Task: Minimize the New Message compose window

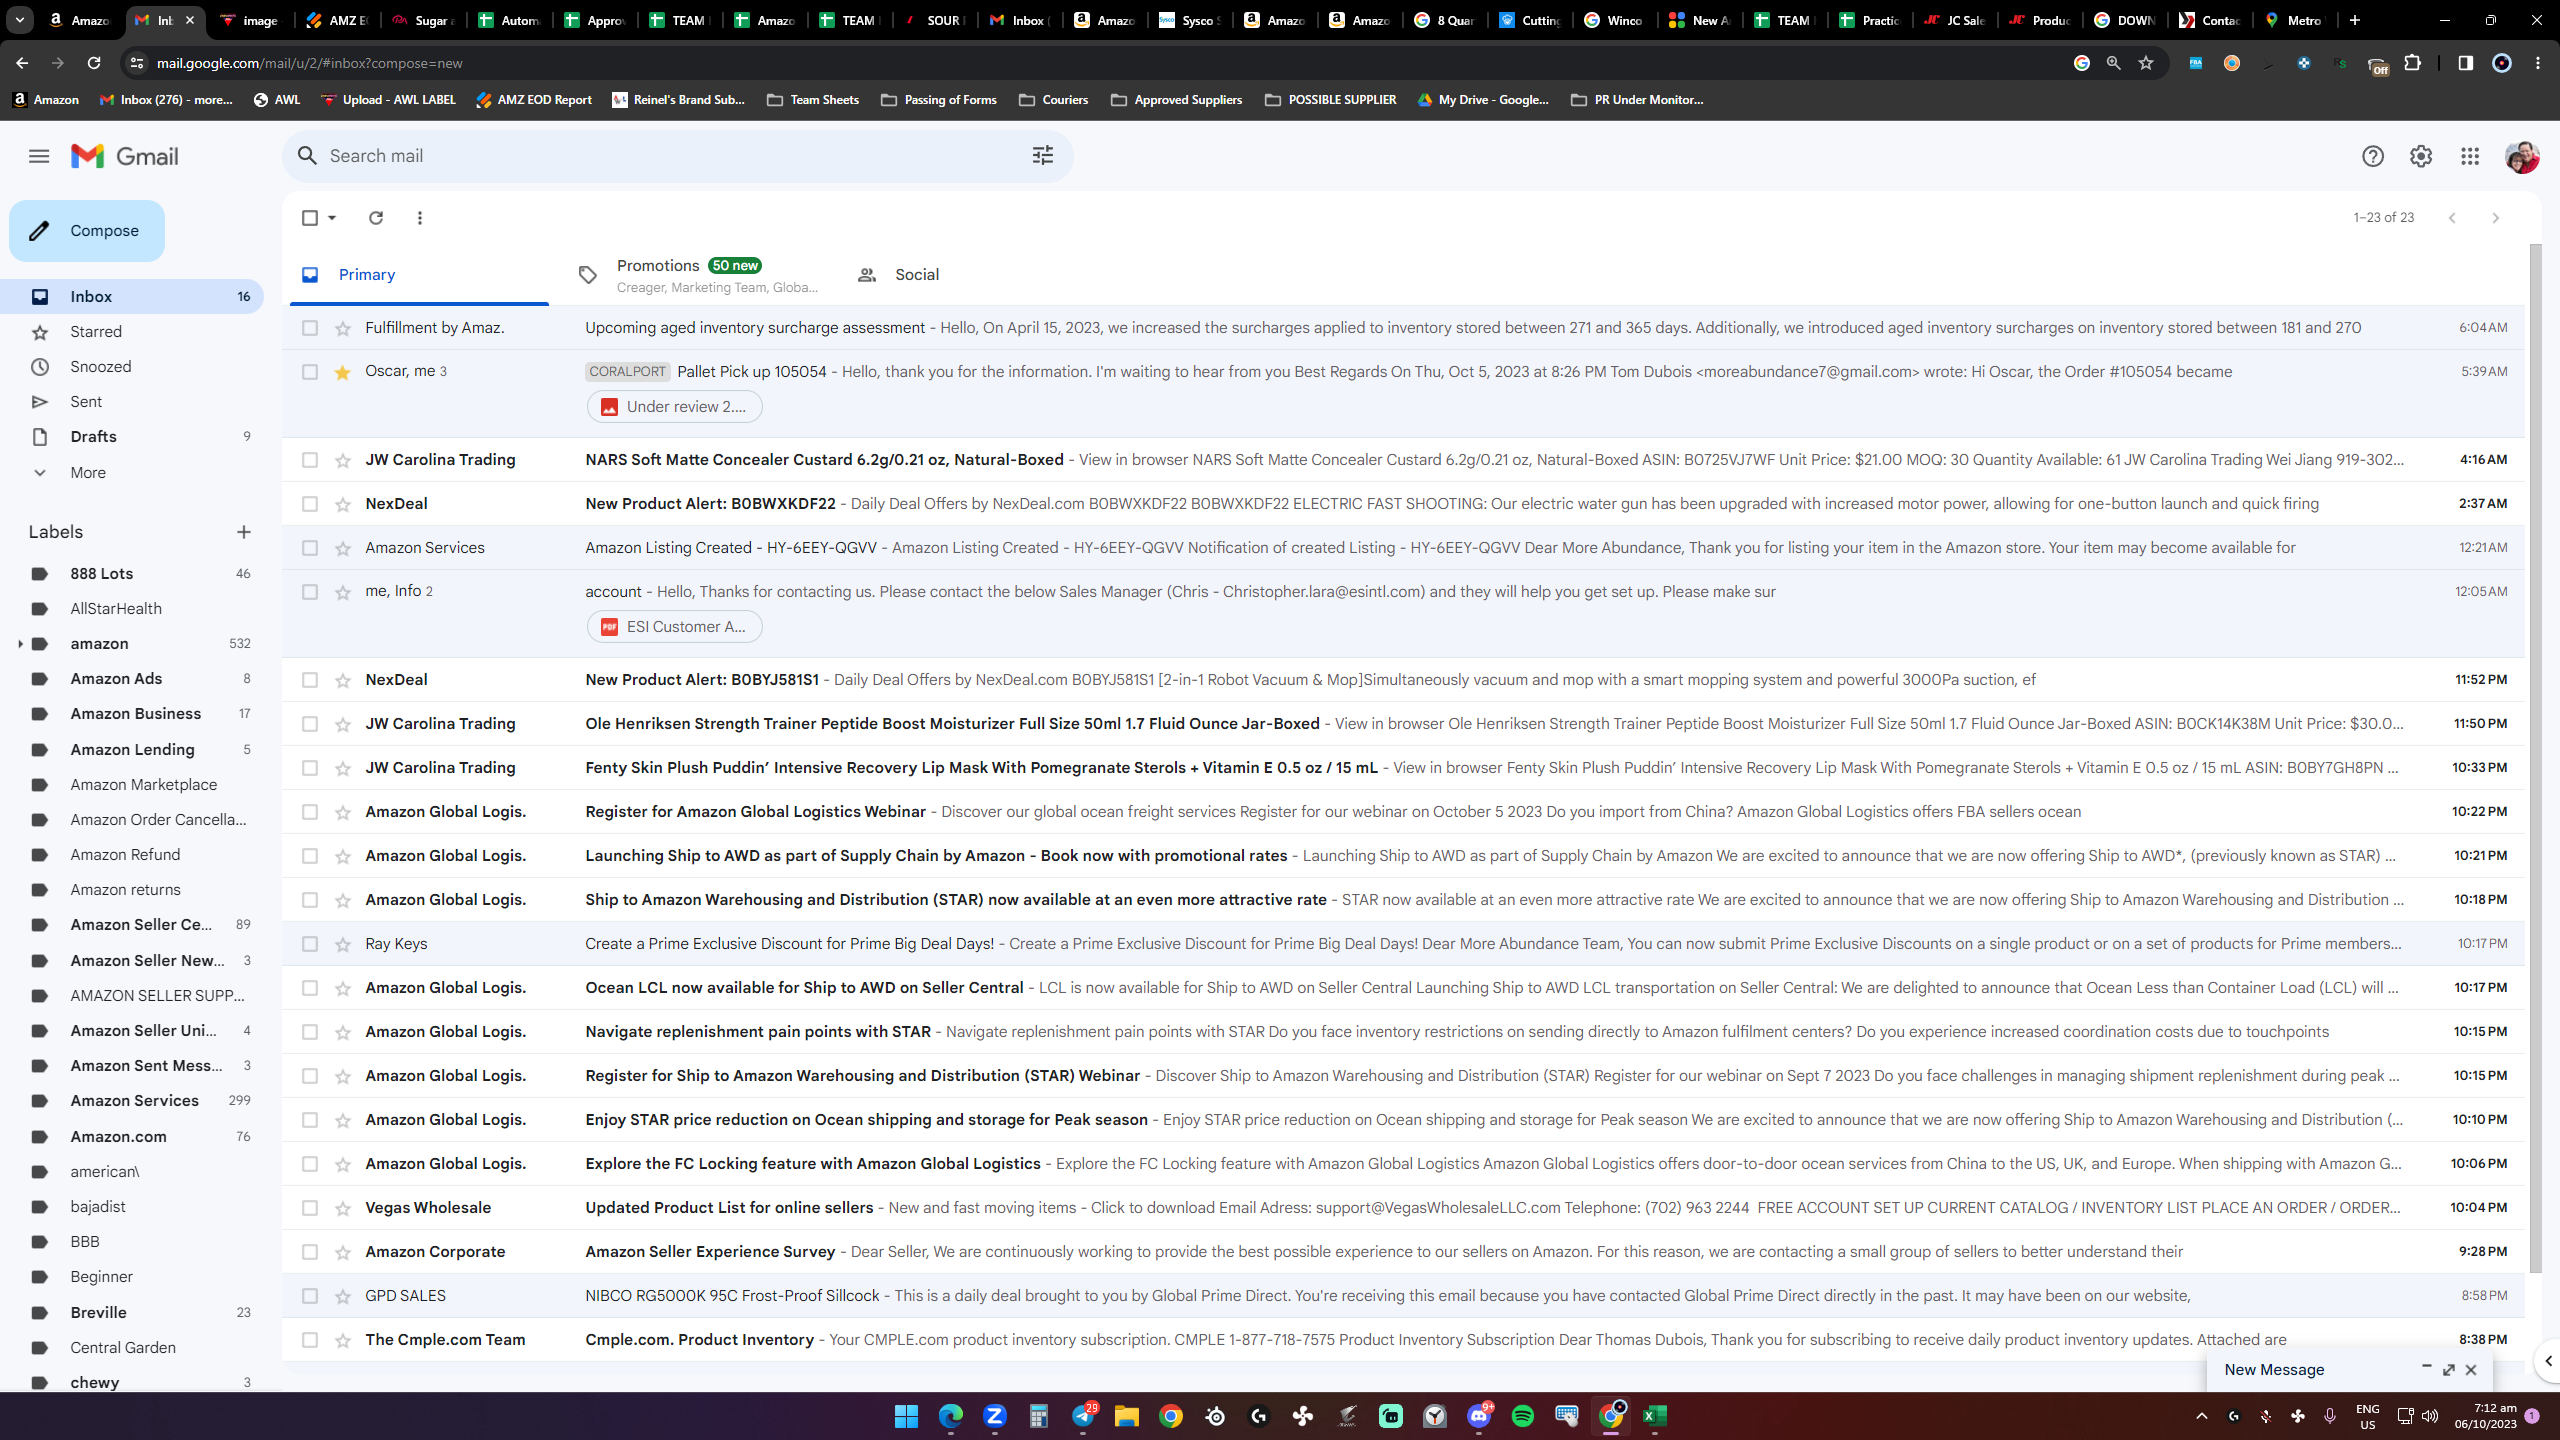Action: click(2427, 1367)
